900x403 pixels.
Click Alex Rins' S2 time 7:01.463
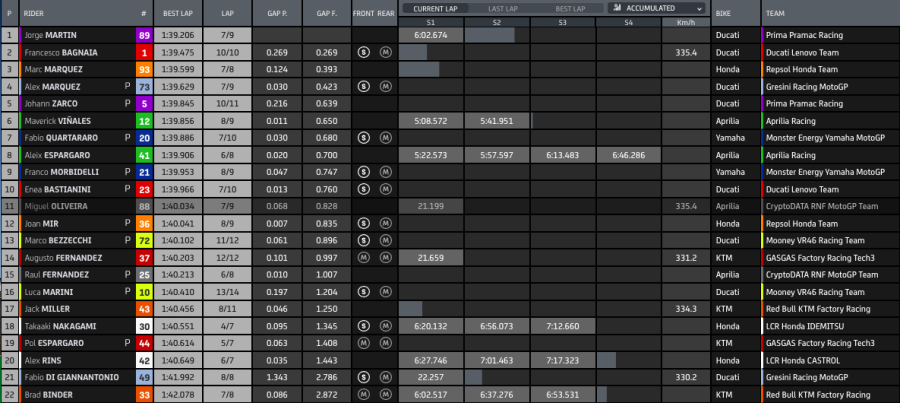click(x=496, y=361)
